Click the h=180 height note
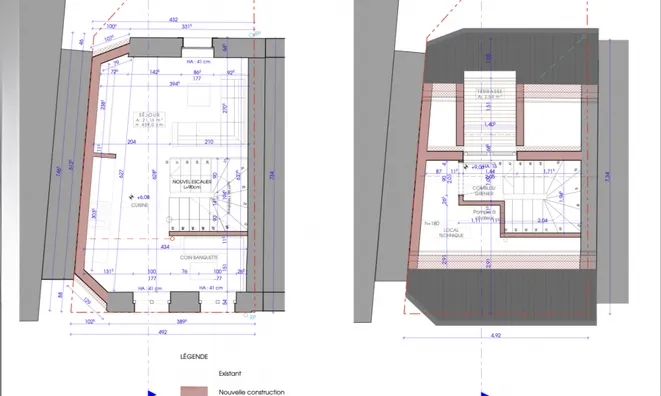 [432, 224]
